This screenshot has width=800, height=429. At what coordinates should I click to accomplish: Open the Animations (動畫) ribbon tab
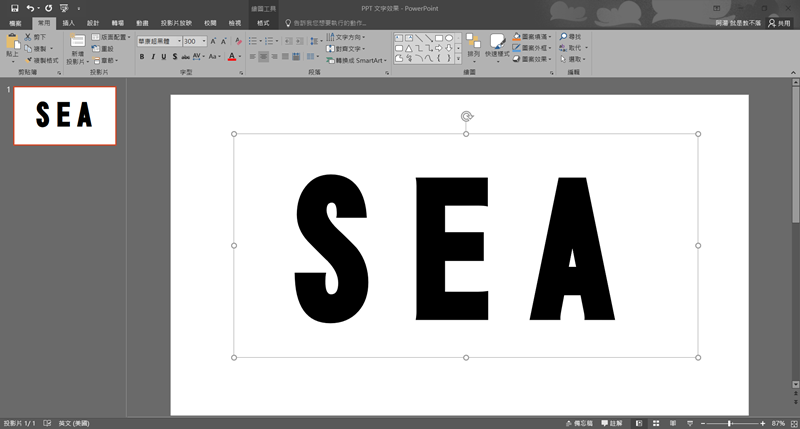click(143, 22)
